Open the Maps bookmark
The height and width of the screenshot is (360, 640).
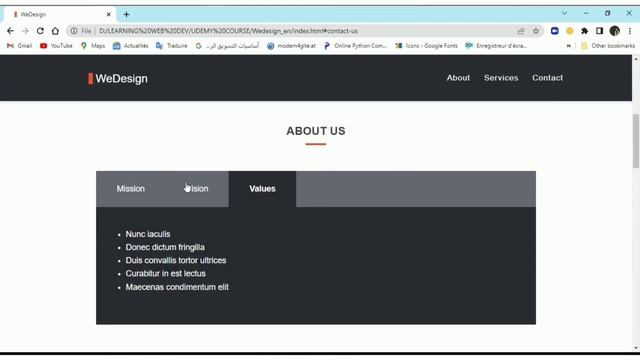93,46
